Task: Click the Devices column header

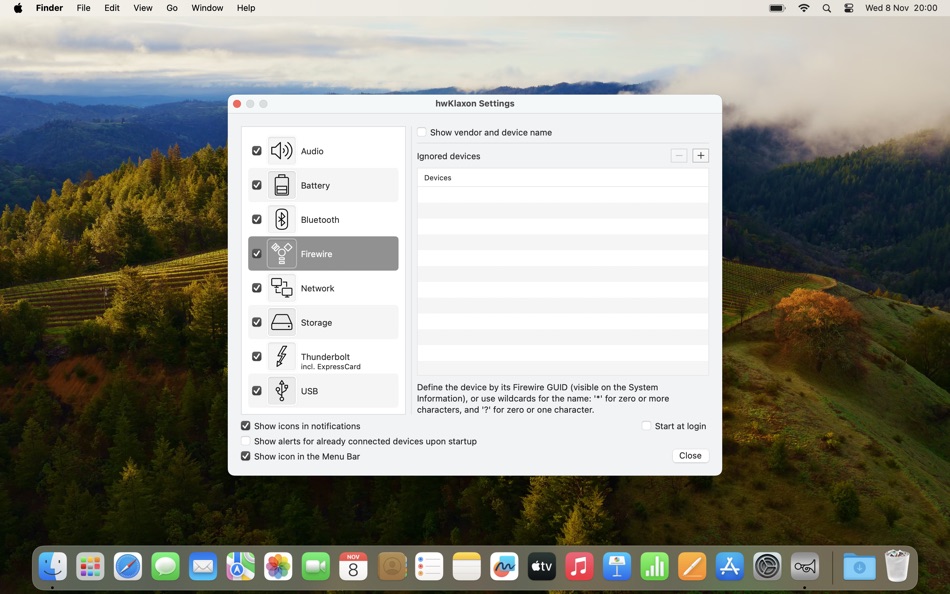Action: pos(563,178)
